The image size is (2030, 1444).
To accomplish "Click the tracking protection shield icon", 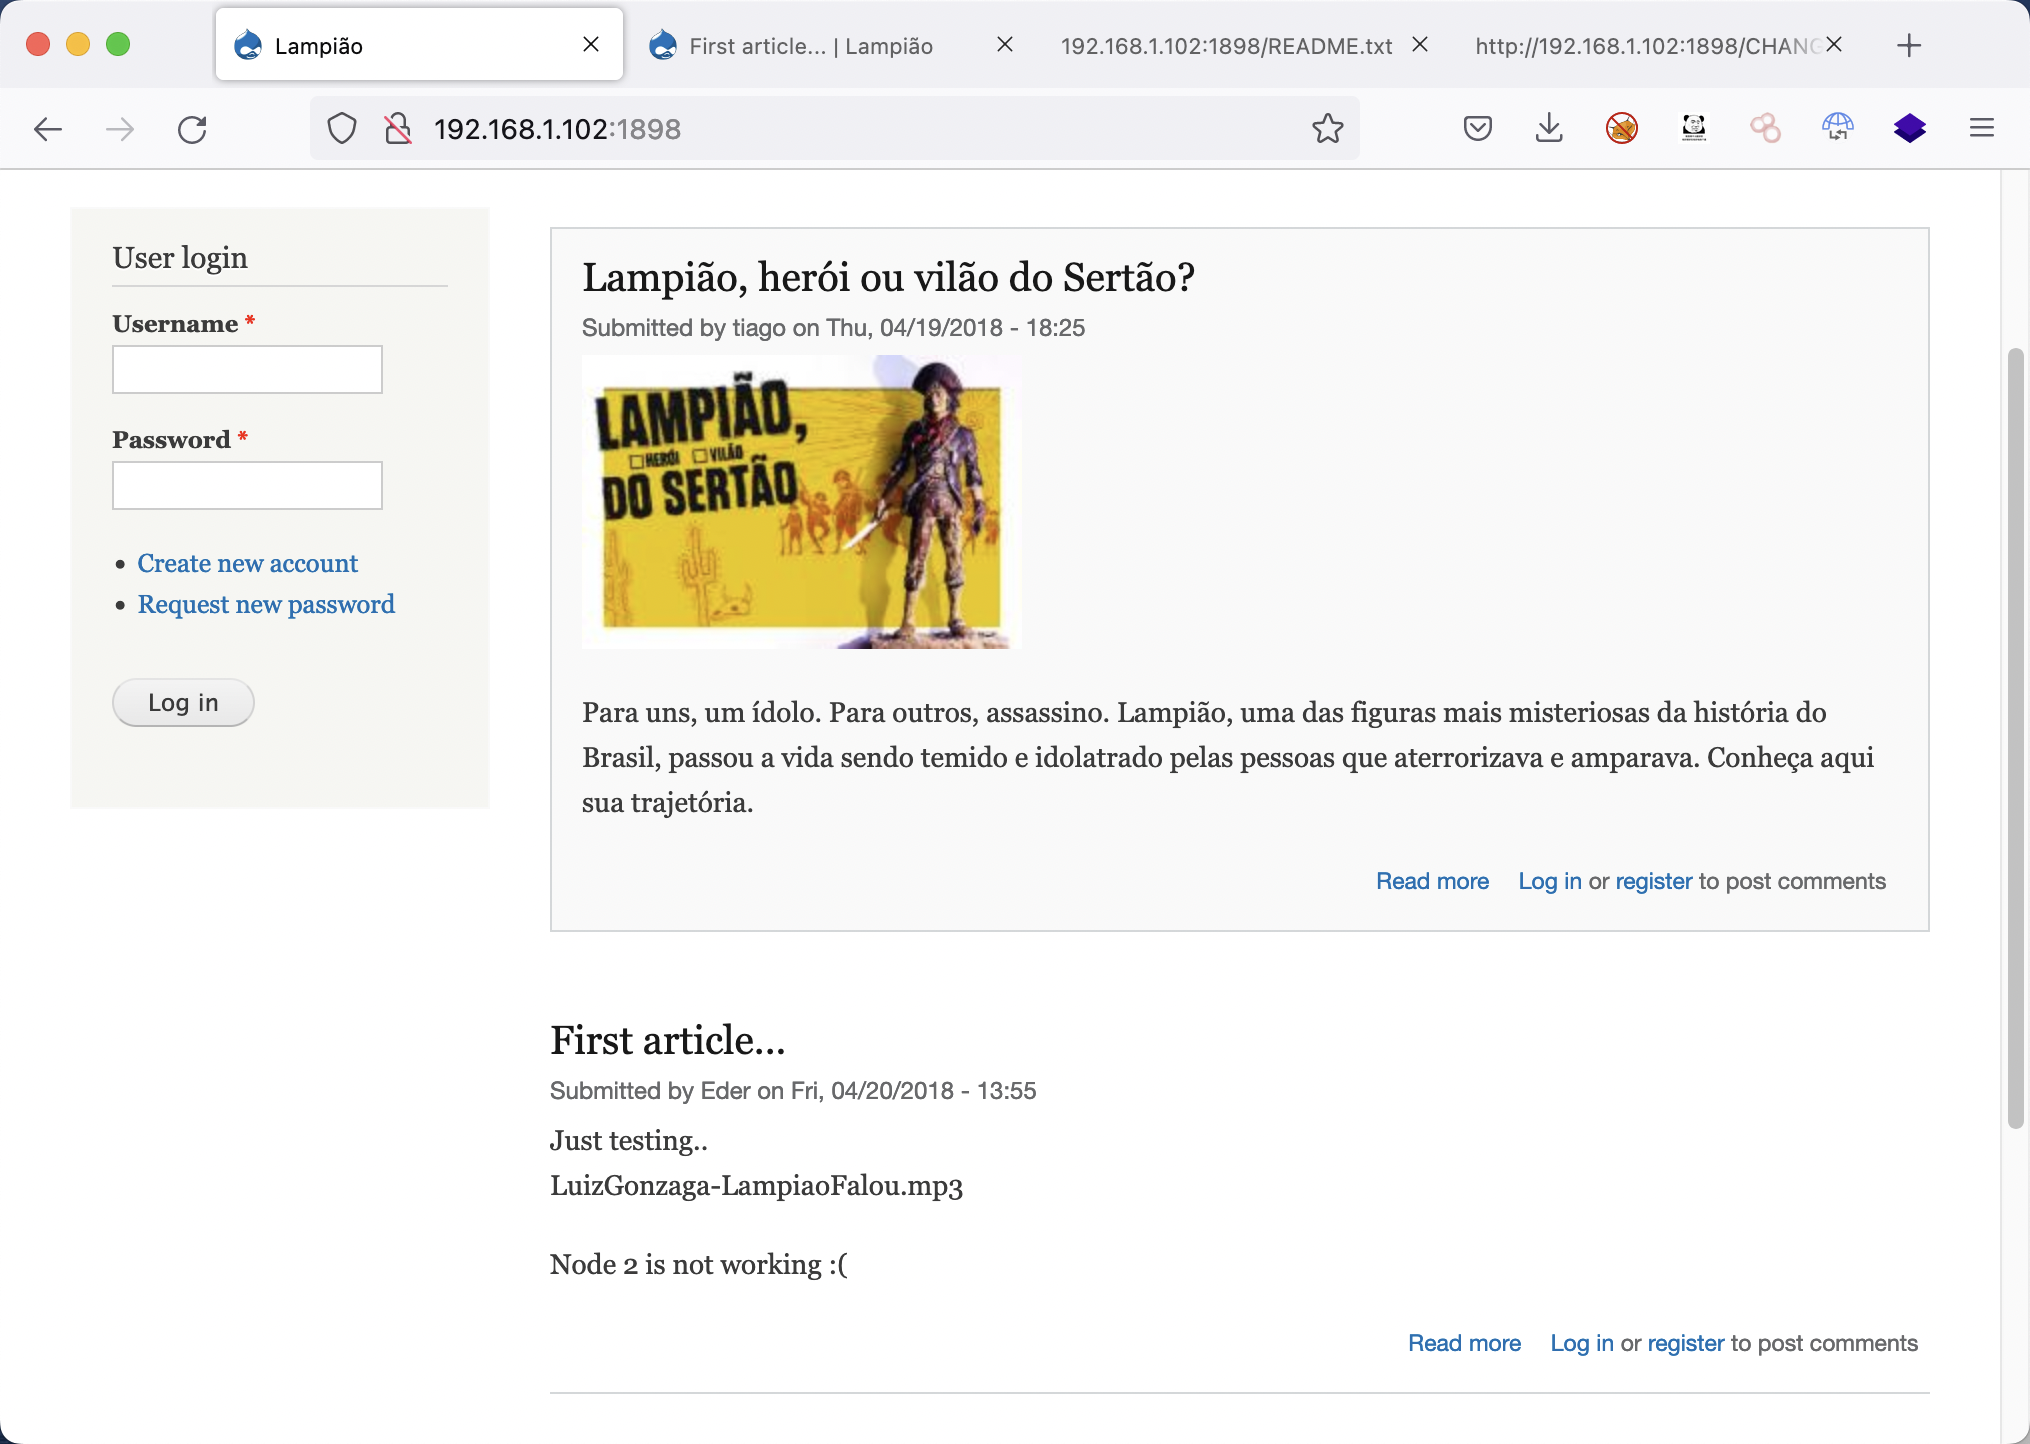I will [x=342, y=129].
